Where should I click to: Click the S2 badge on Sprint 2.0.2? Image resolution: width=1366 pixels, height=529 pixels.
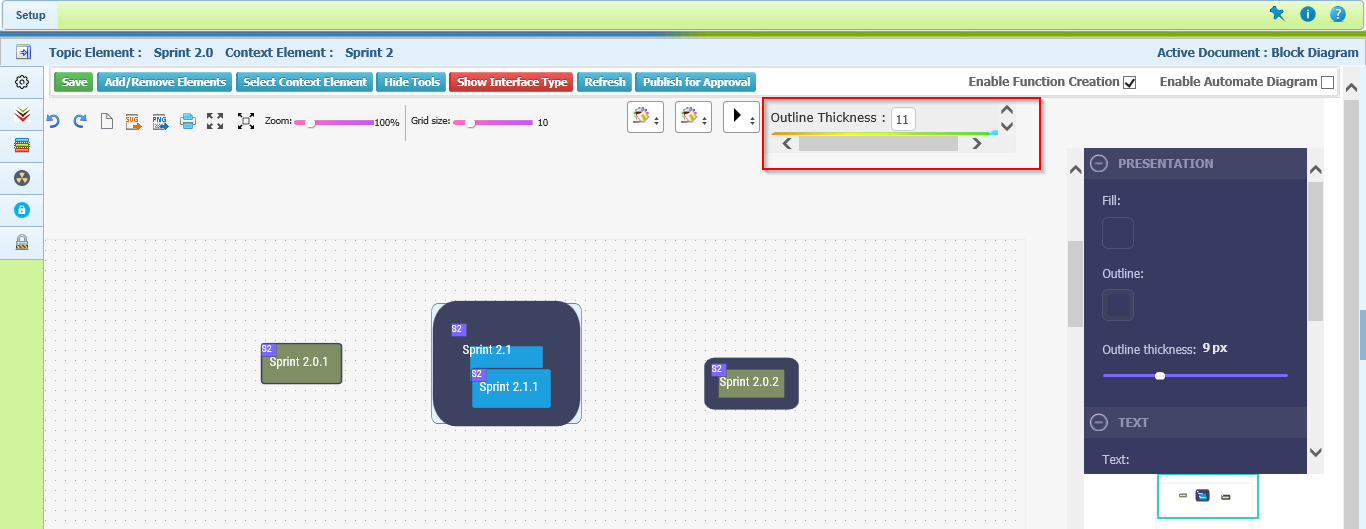717,369
